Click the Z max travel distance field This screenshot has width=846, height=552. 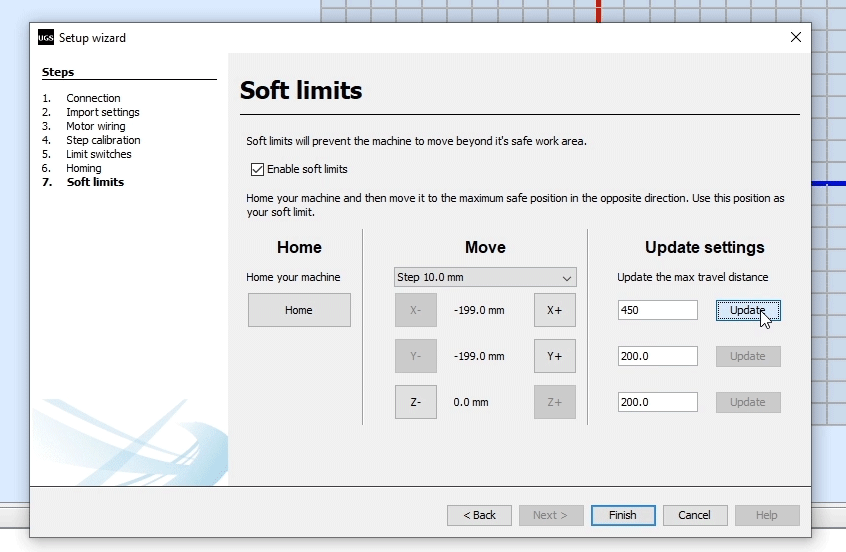(657, 402)
